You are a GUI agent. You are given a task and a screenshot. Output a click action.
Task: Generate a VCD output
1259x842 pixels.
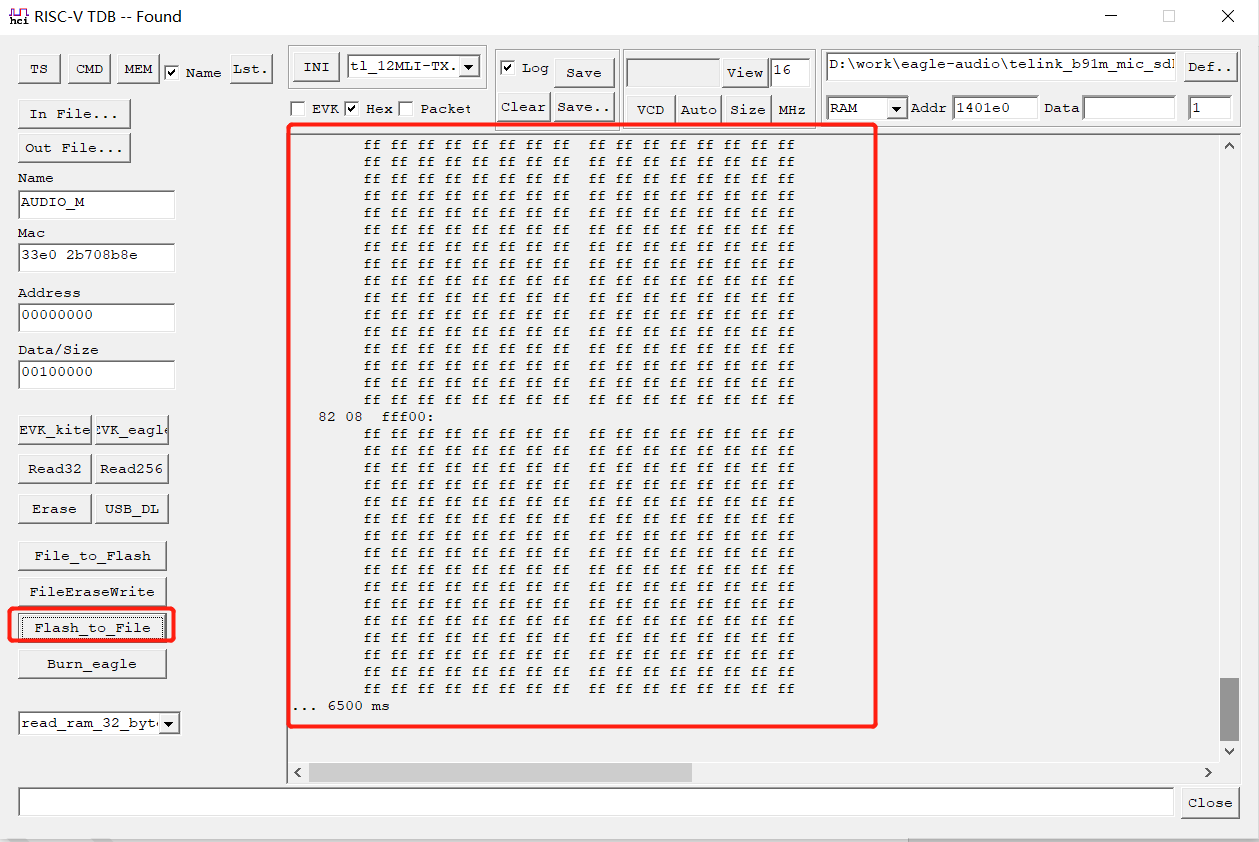(x=650, y=109)
